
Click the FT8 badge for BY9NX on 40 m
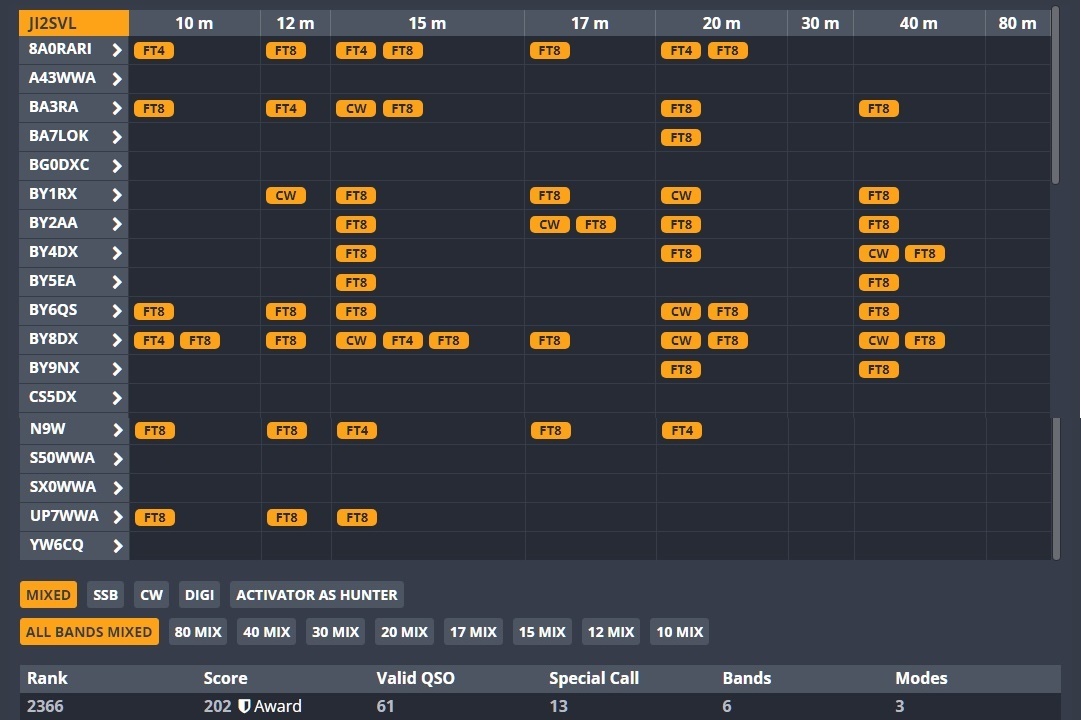(x=879, y=370)
